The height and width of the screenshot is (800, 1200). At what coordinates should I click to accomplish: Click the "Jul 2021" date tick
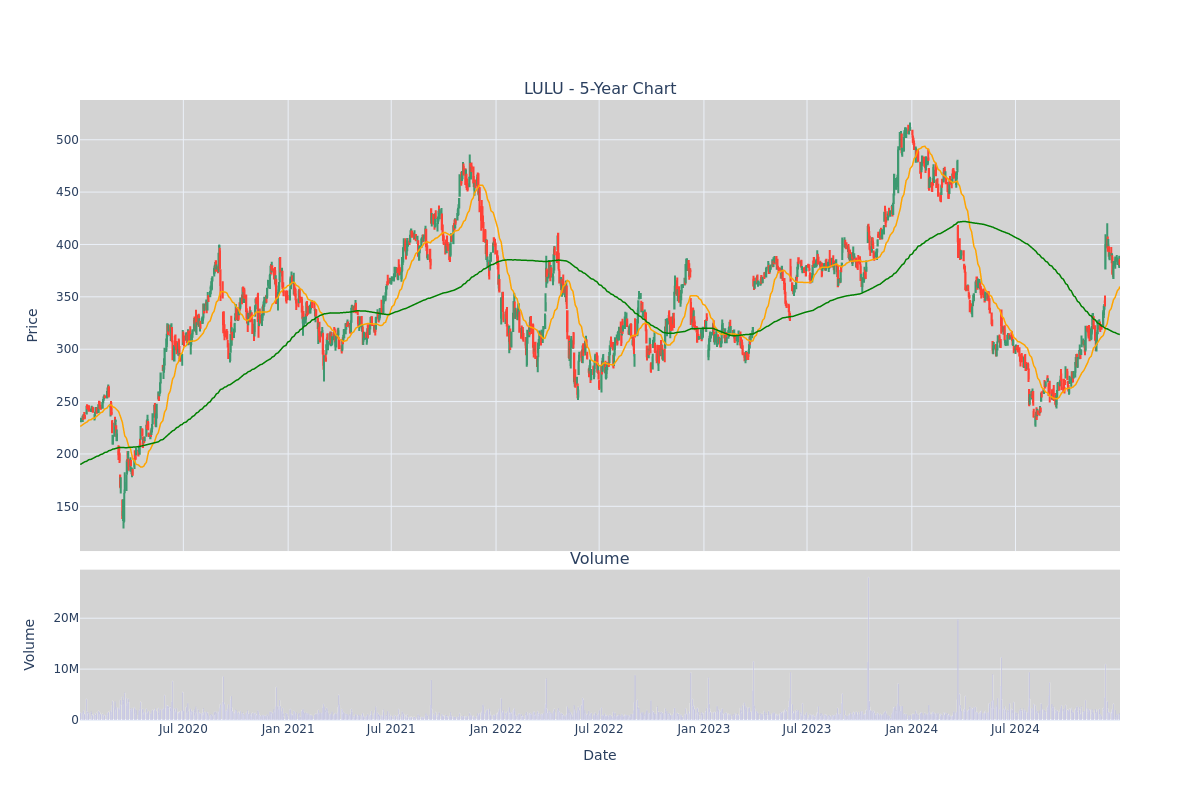pyautogui.click(x=391, y=729)
